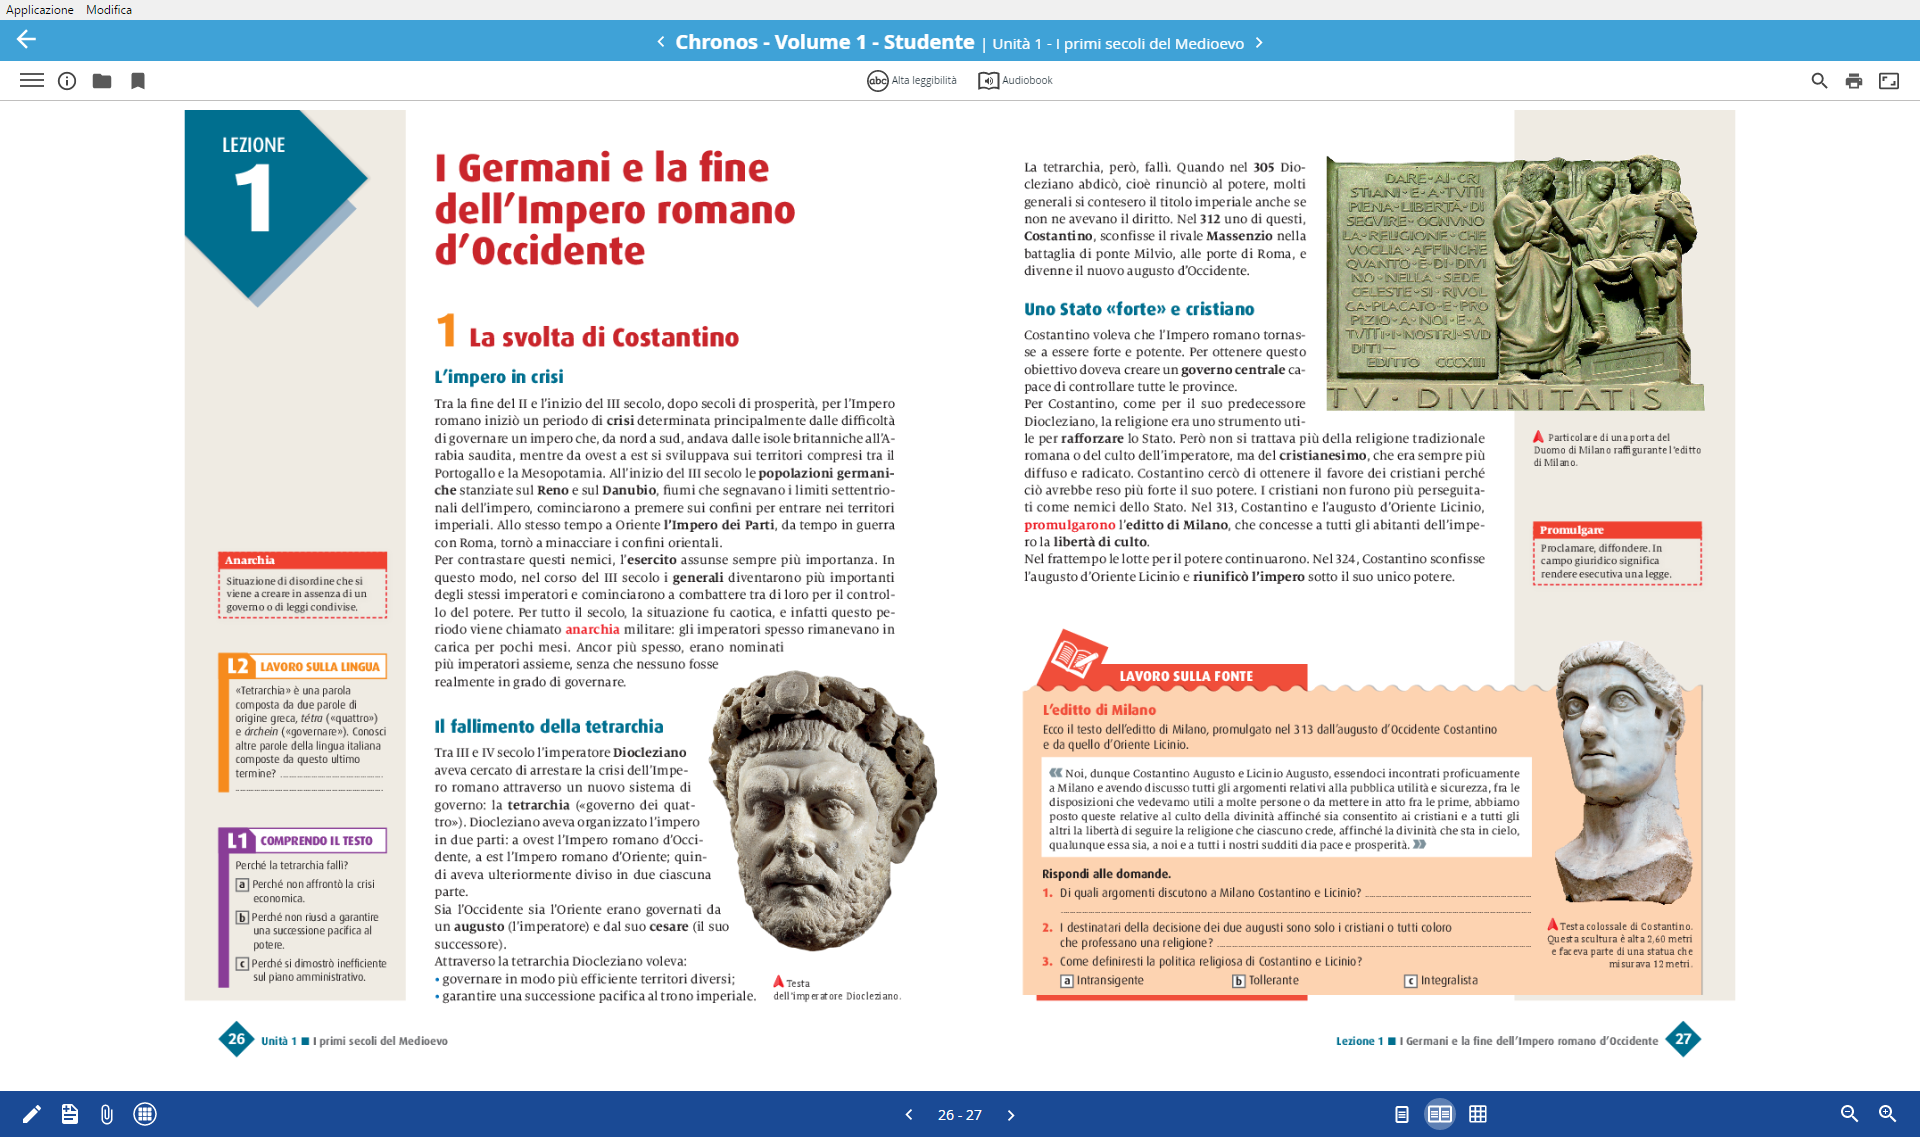Click page number 26 badge

tap(237, 1039)
